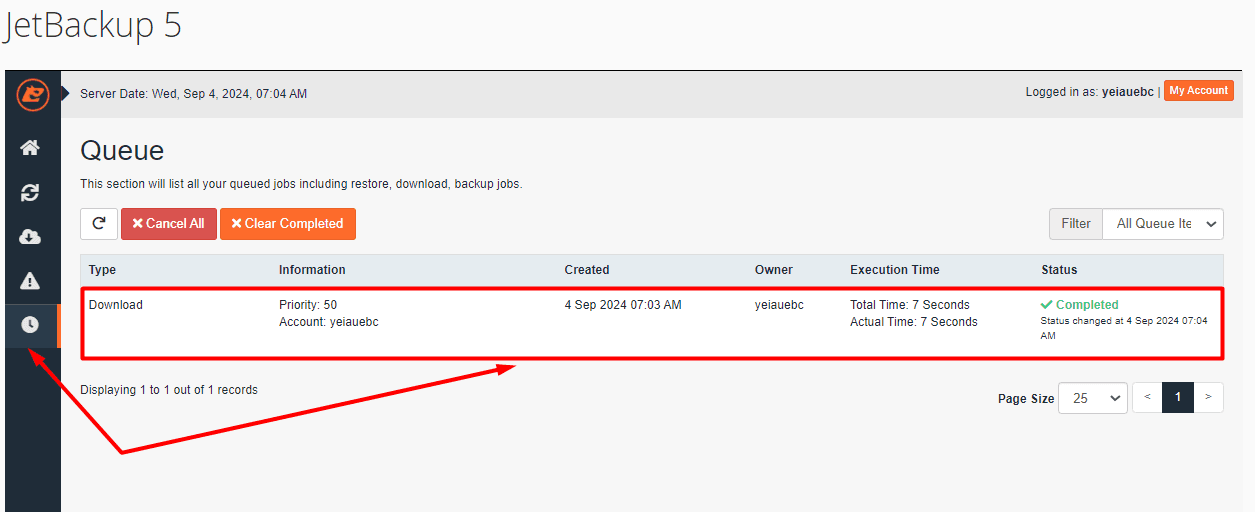1255x512 pixels.
Task: Open the Page Size dropdown
Action: click(x=1092, y=398)
